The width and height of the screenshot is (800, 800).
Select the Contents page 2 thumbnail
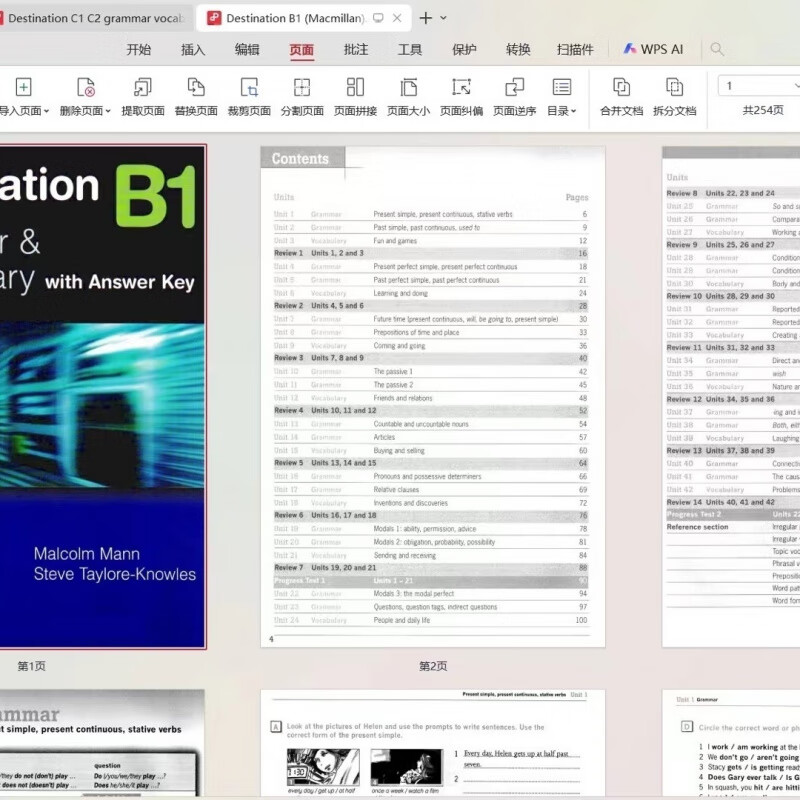433,397
